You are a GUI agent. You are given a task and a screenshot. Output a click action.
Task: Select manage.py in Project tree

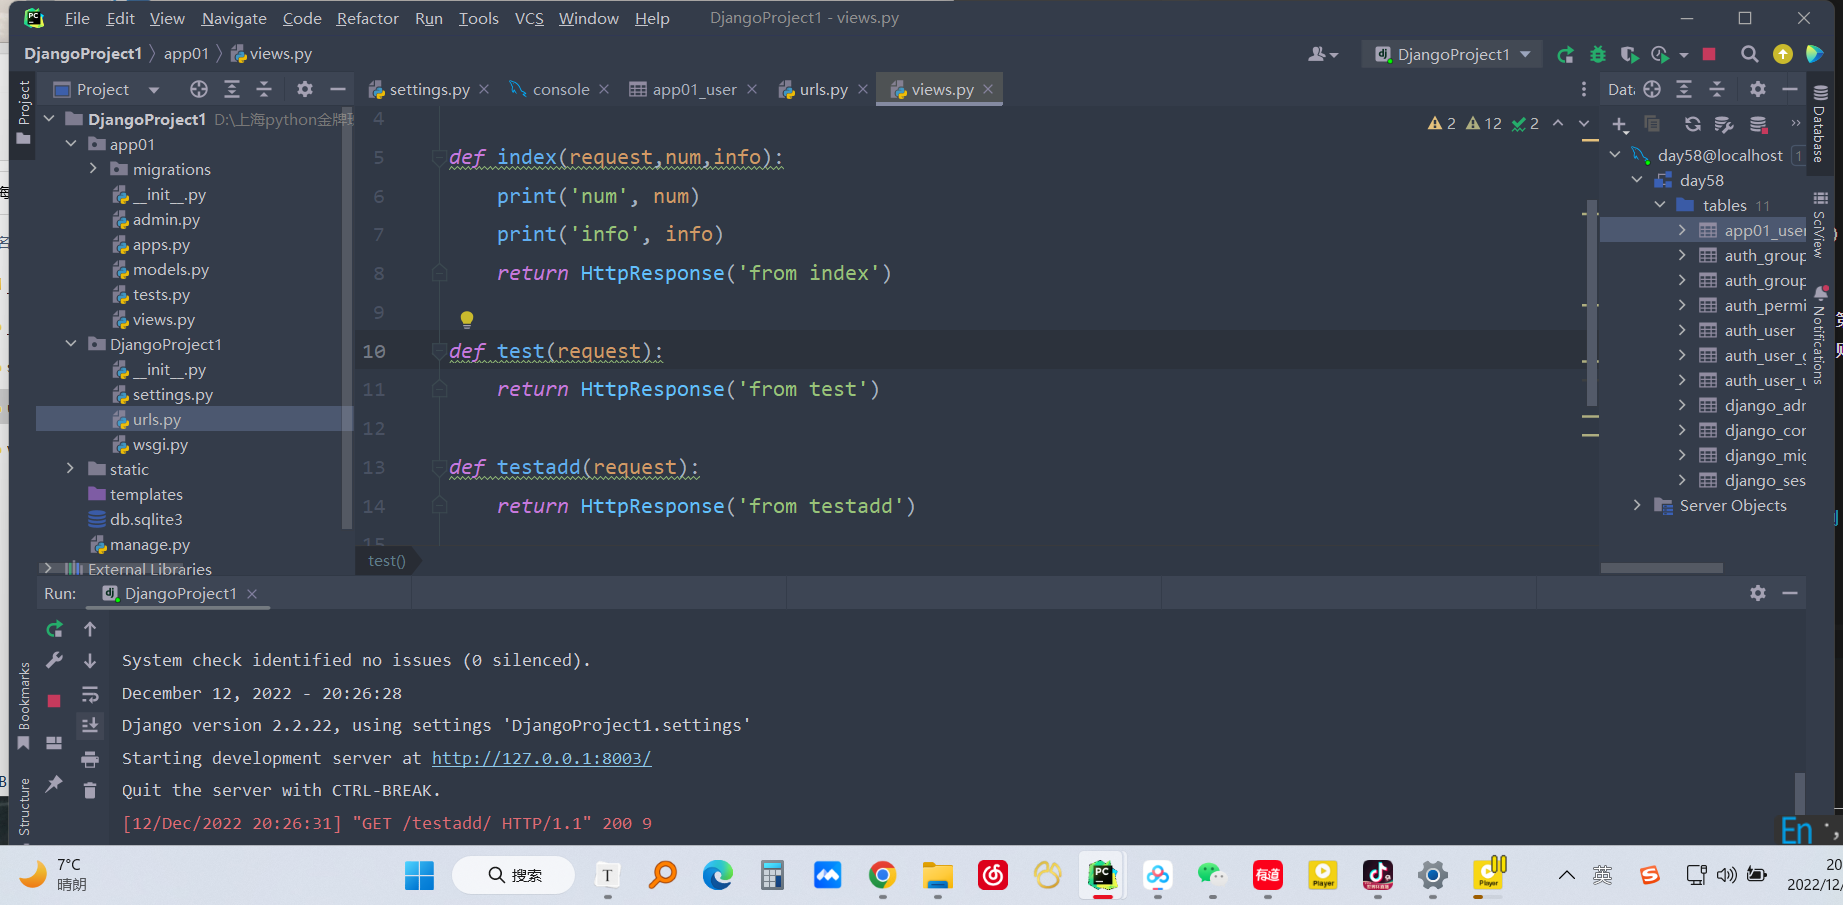click(150, 544)
